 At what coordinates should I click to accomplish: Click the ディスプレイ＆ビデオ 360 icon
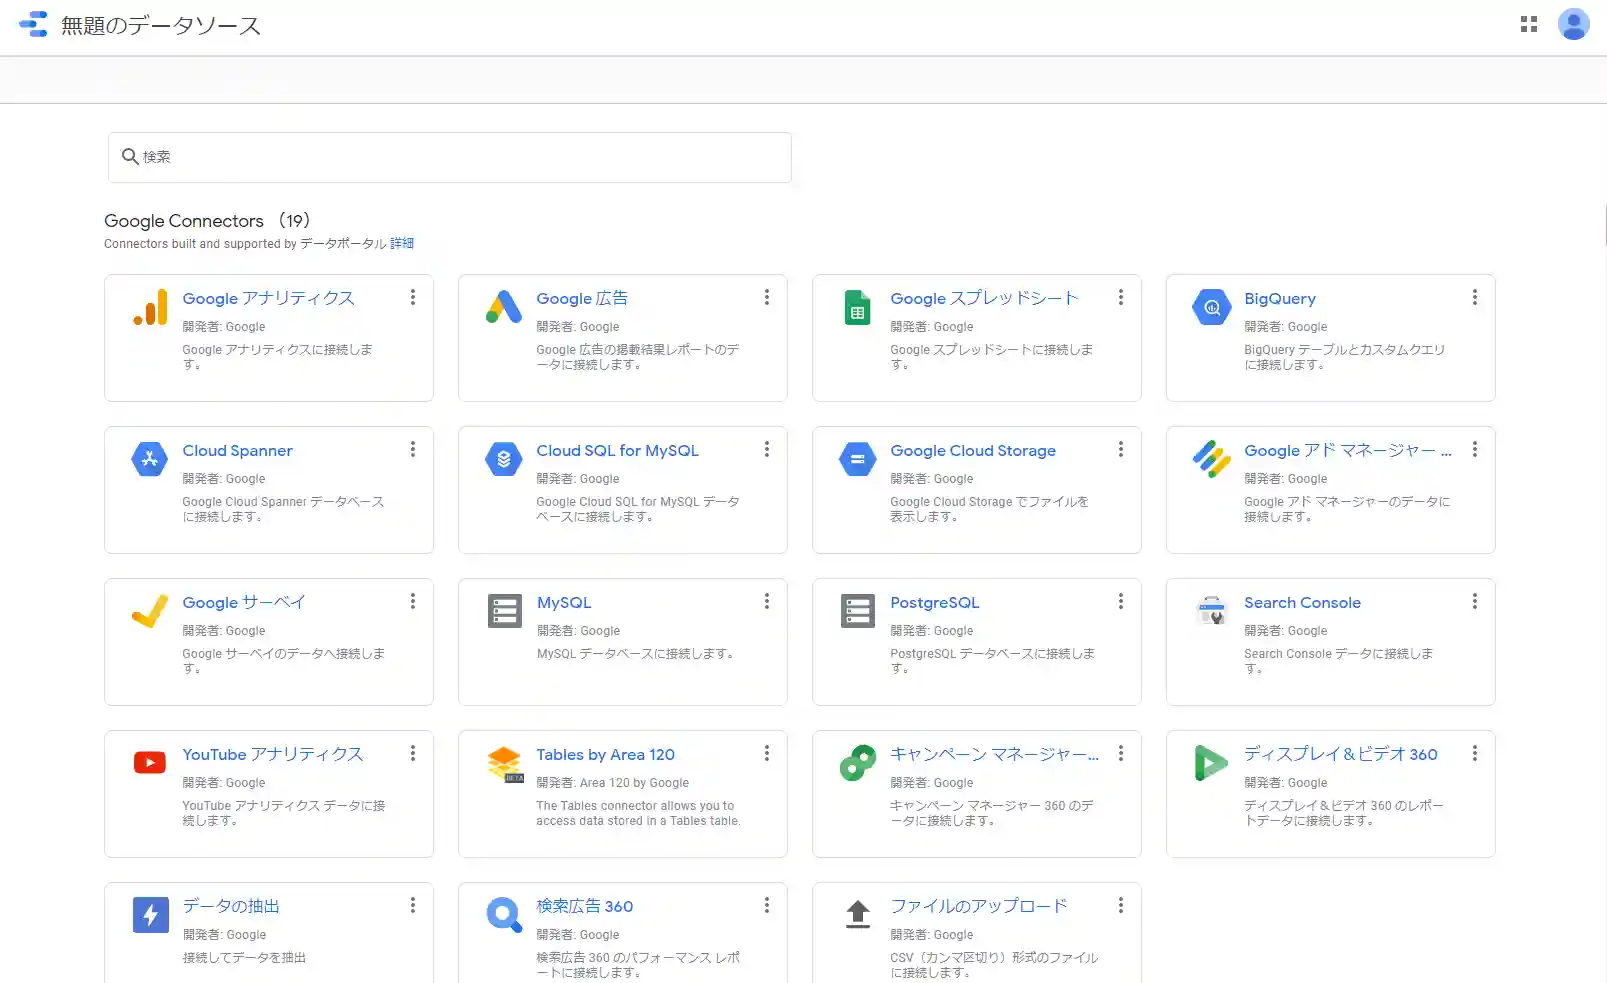tap(1211, 763)
